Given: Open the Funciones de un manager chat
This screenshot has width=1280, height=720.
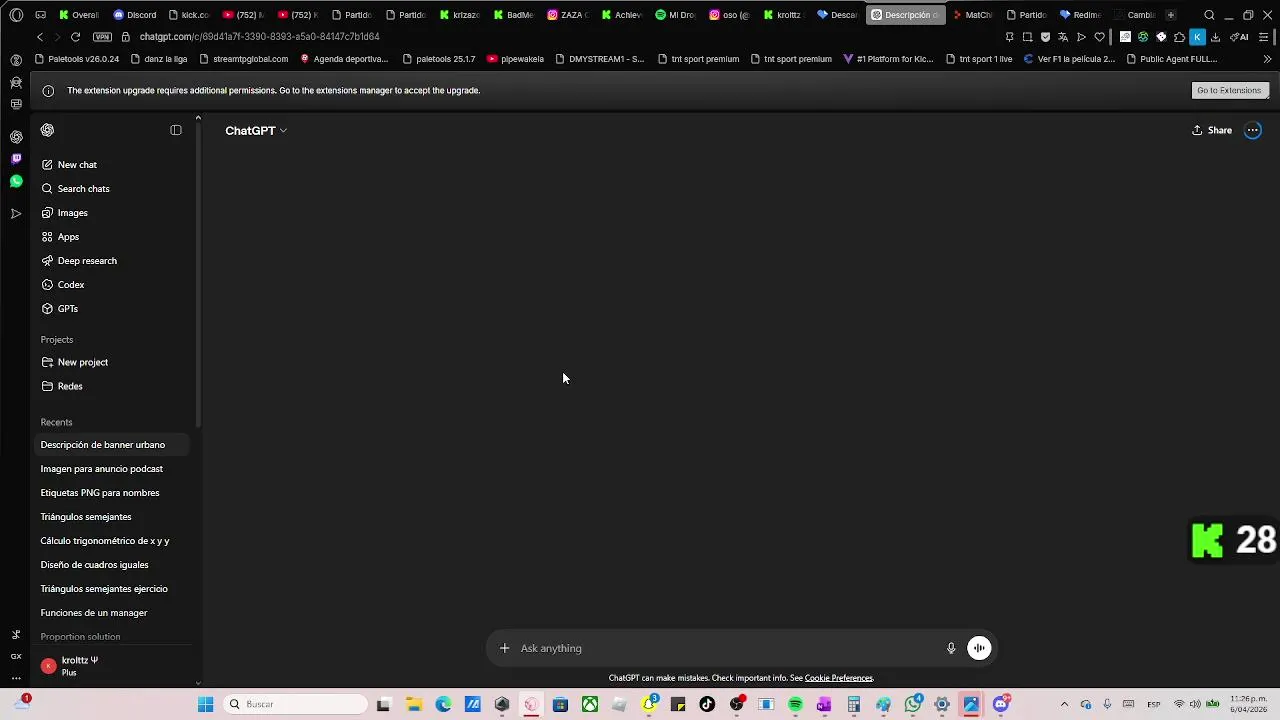Looking at the screenshot, I should coord(112,613).
